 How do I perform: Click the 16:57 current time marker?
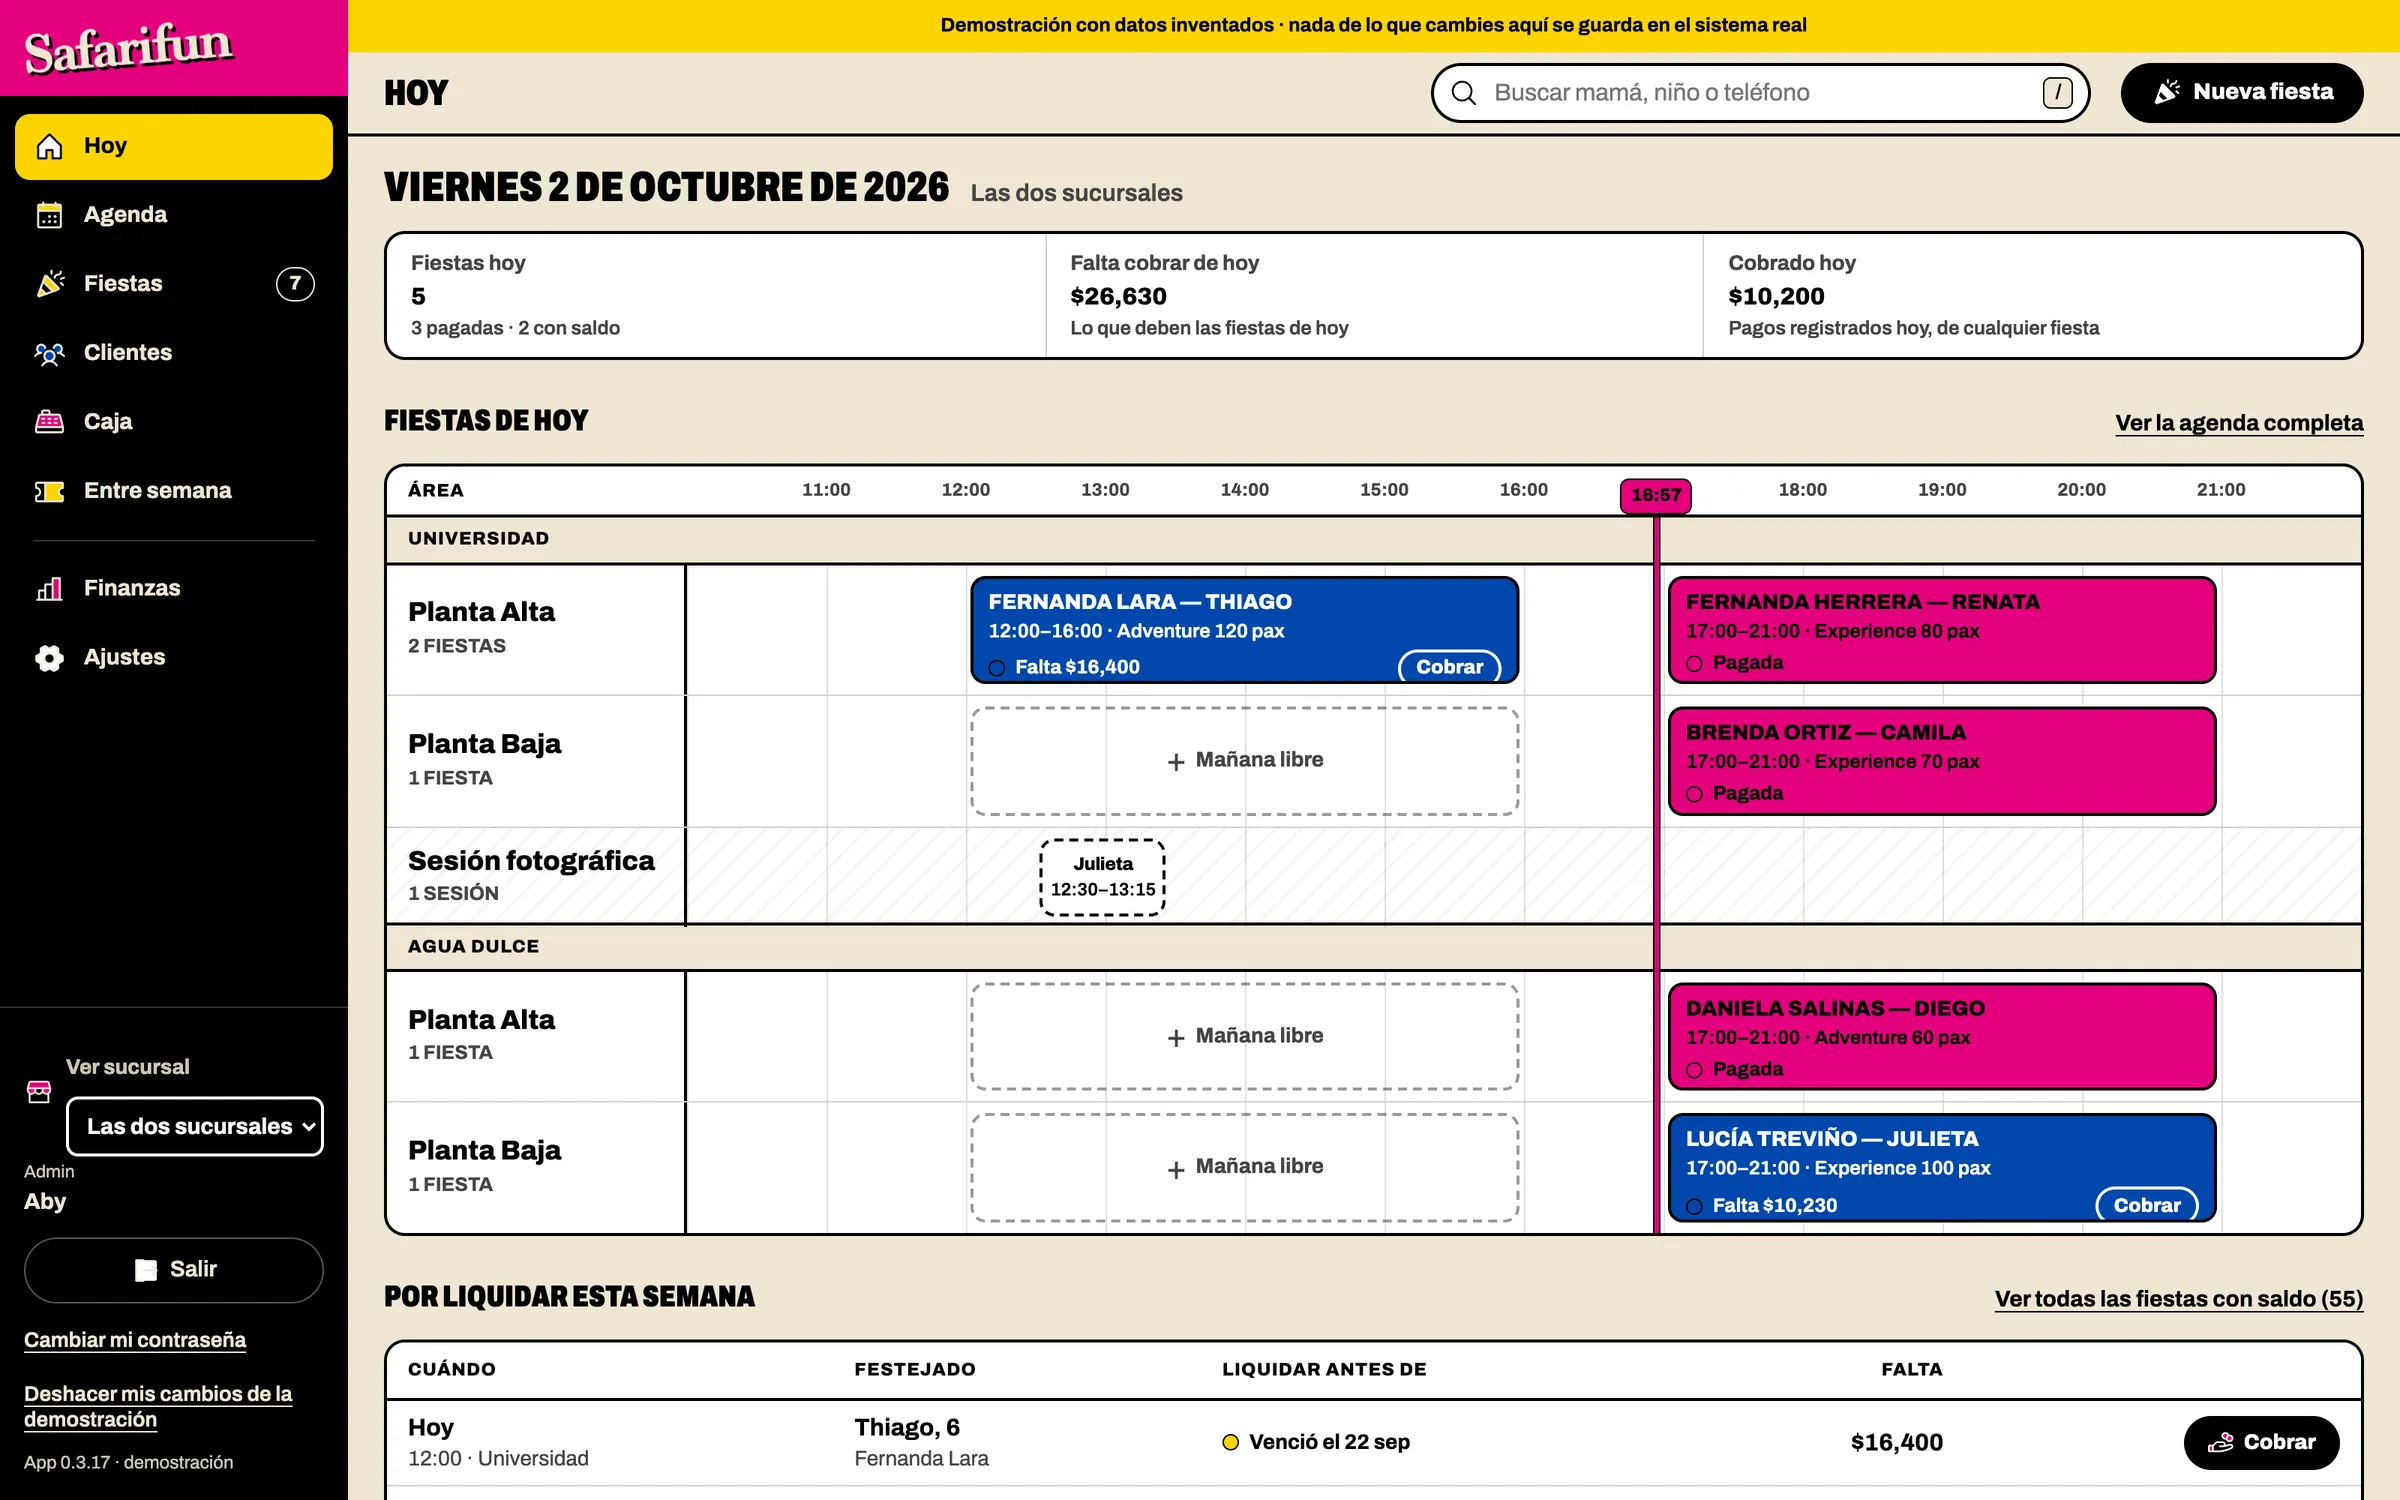[x=1656, y=495]
